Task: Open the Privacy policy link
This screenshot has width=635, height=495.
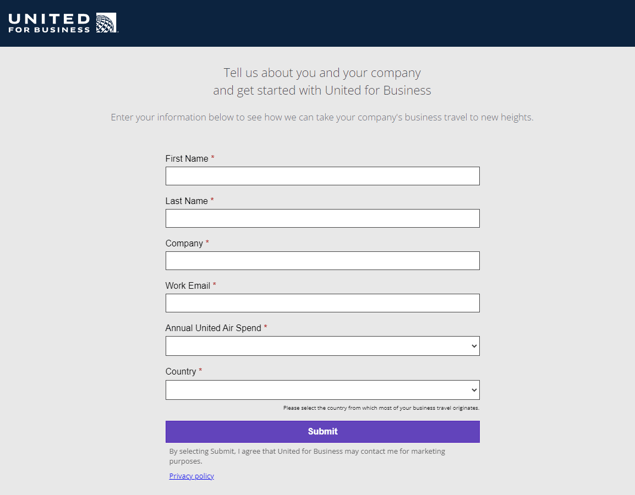Action: (191, 476)
